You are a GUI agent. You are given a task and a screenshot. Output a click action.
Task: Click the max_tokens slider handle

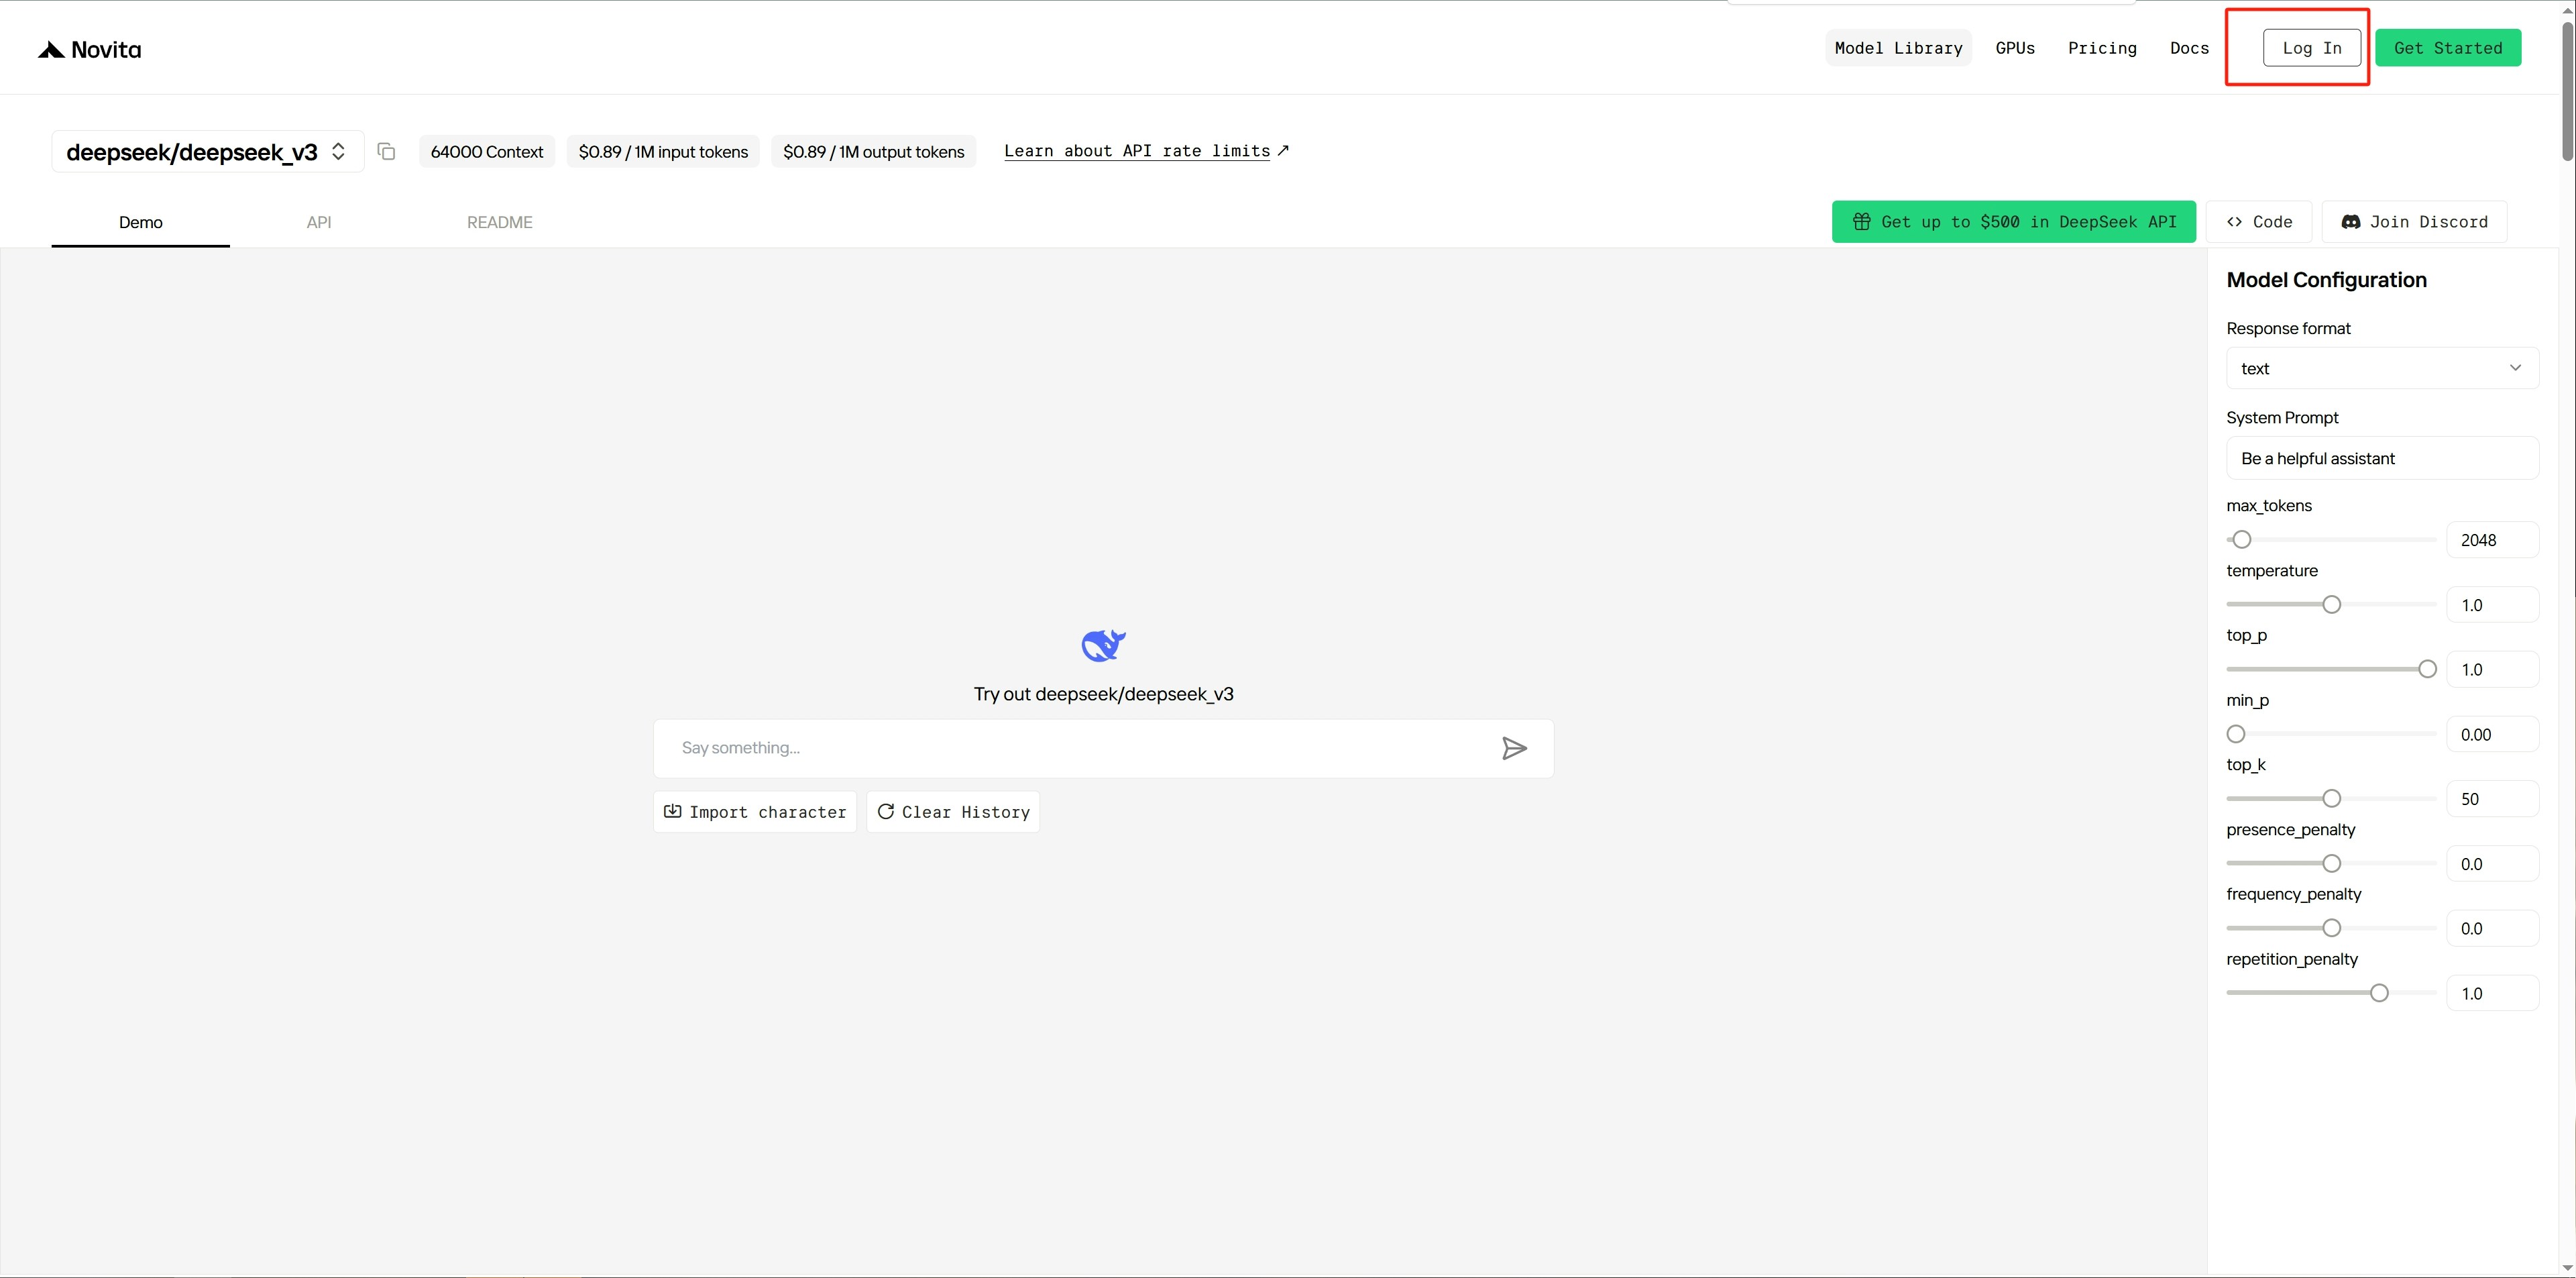tap(2242, 540)
